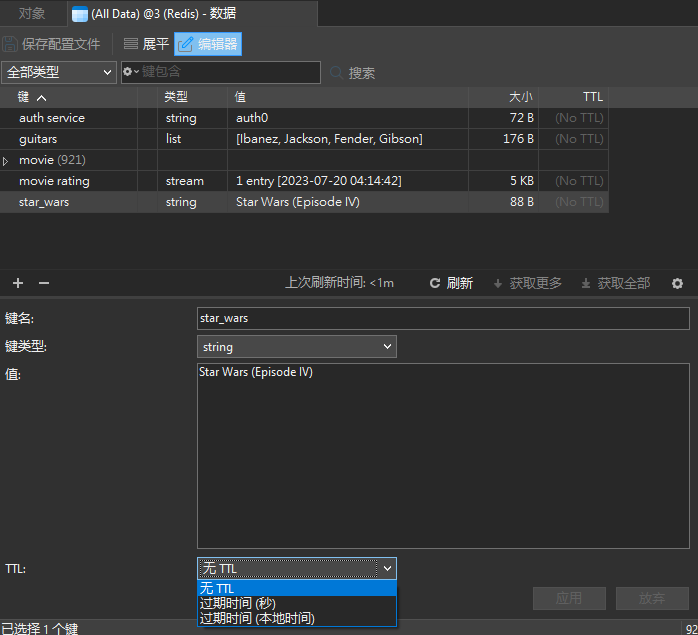Viewport: 698px width, 635px height.
Task: Click the '5 KB' size cell
Action: coord(503,181)
